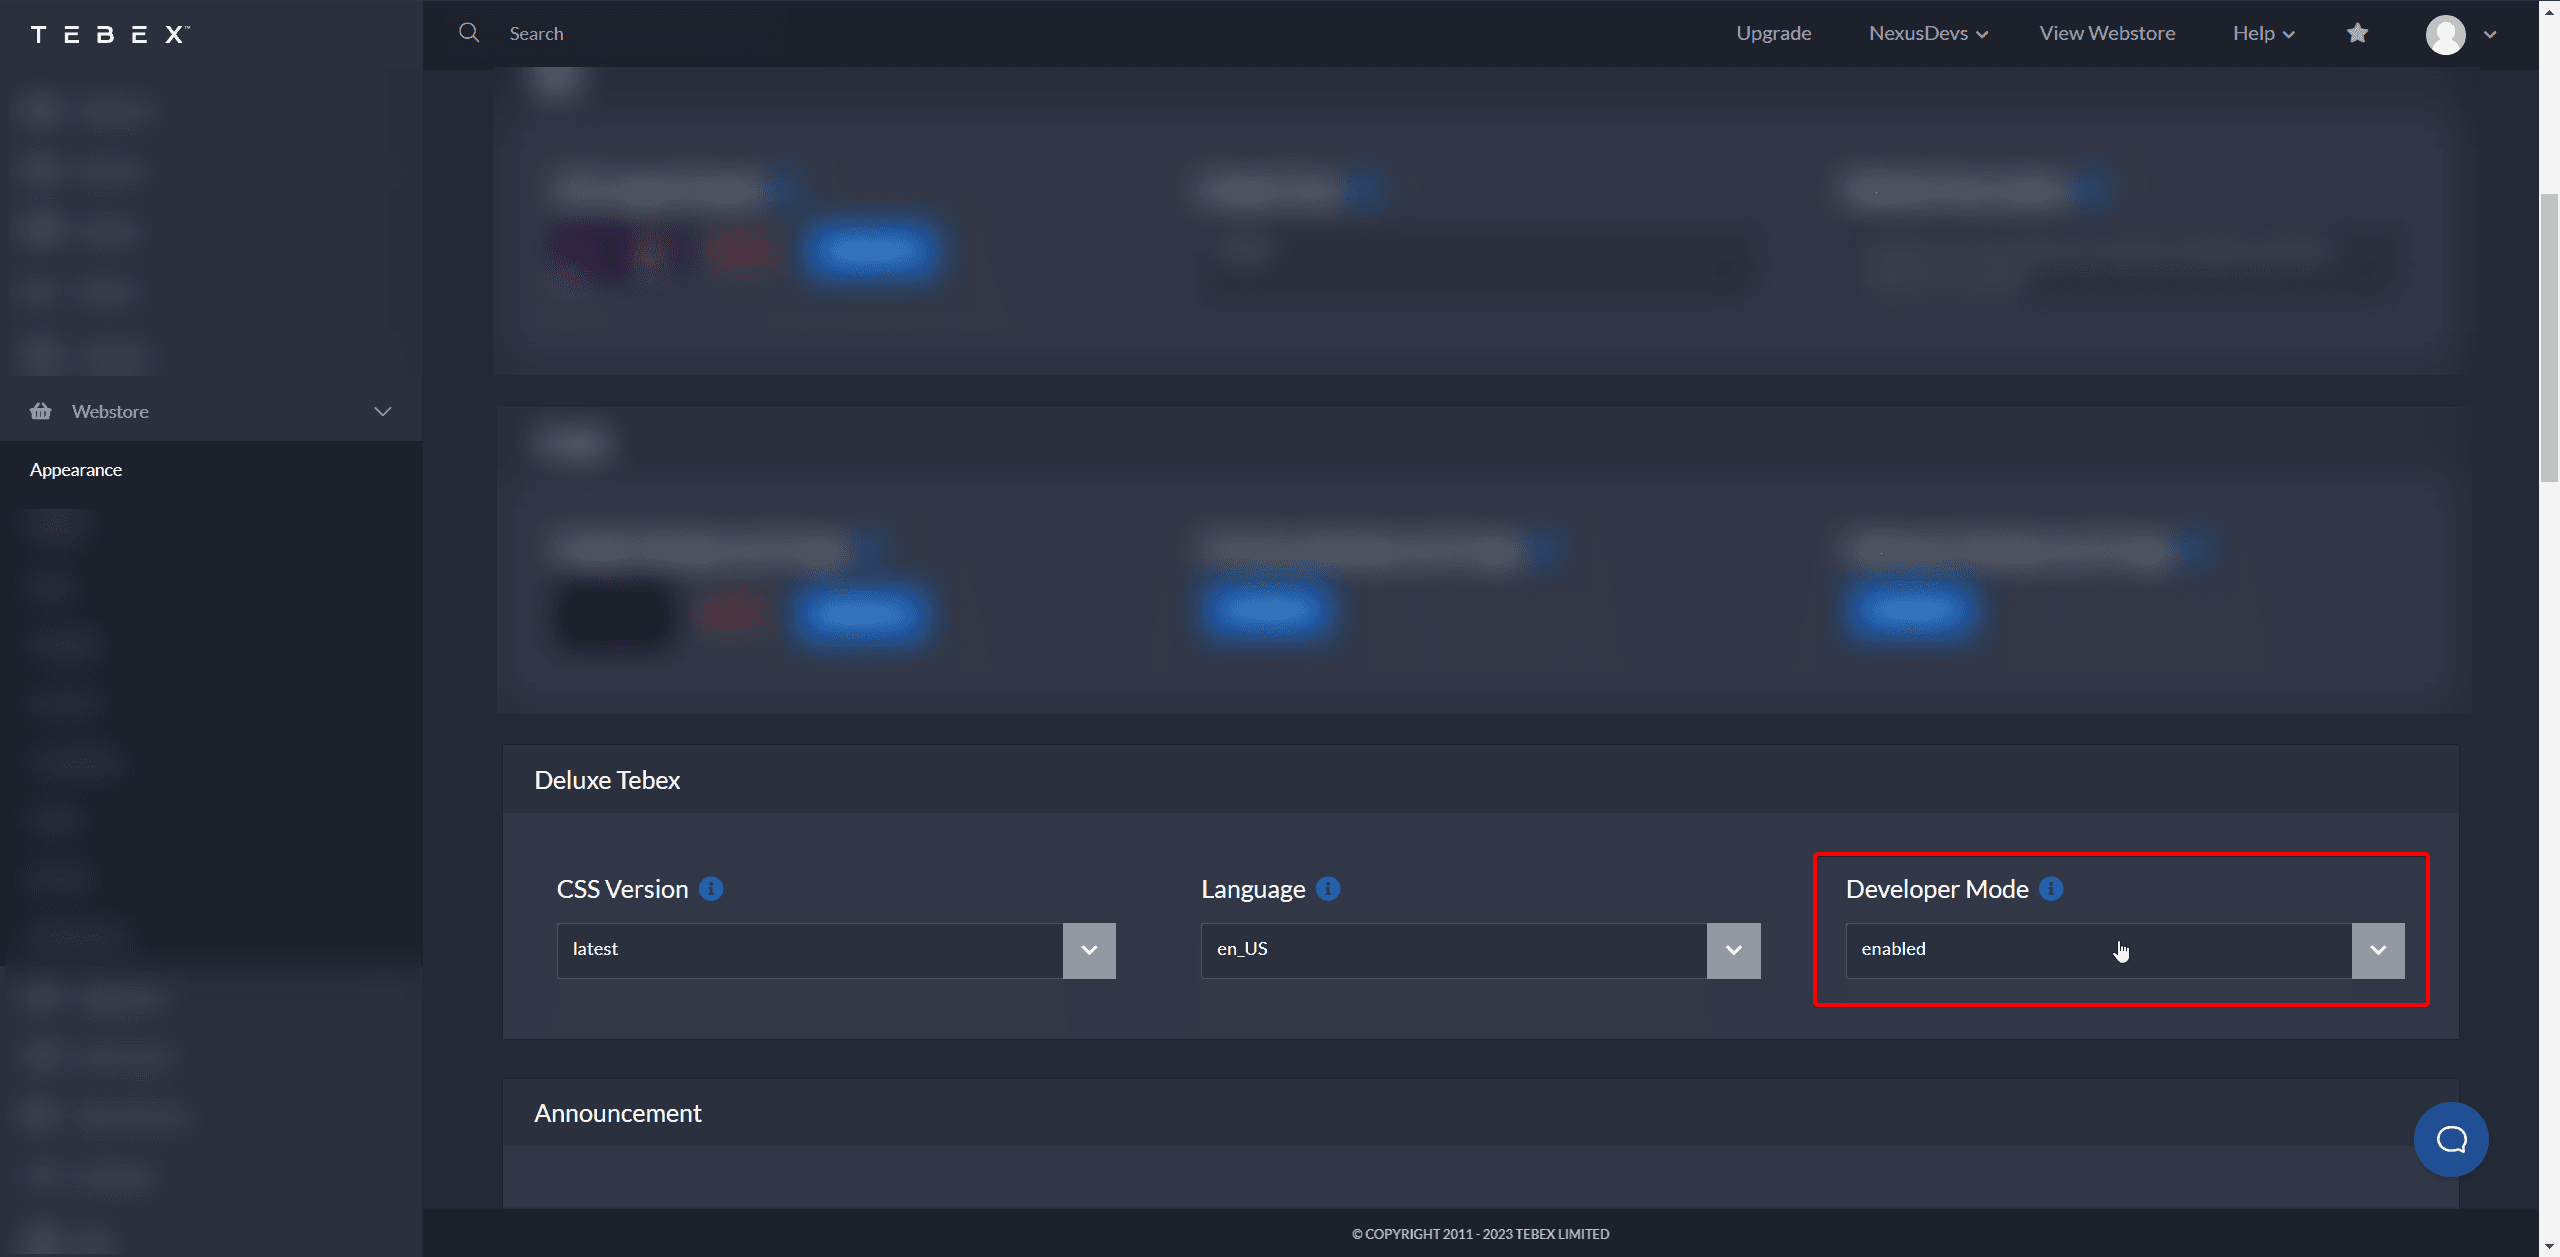
Task: Open the Upgrade link
Action: 1773,33
